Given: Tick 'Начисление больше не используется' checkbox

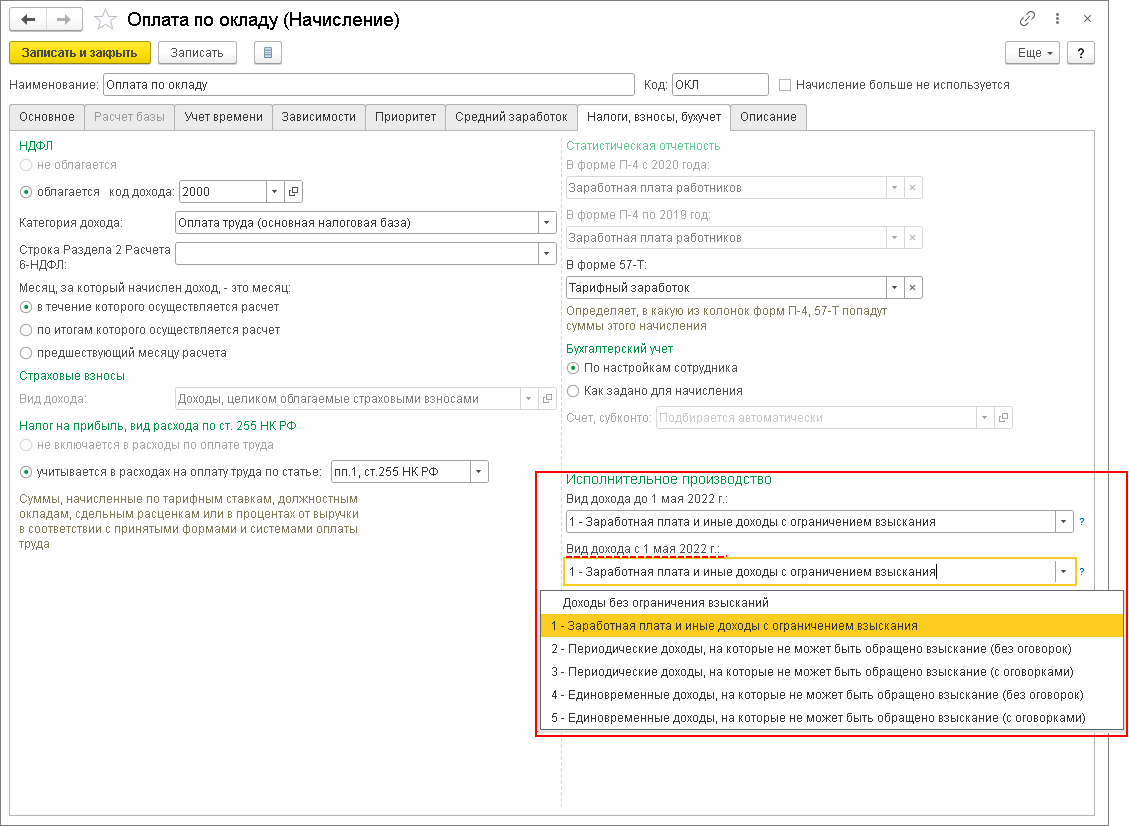Looking at the screenshot, I should pos(785,85).
